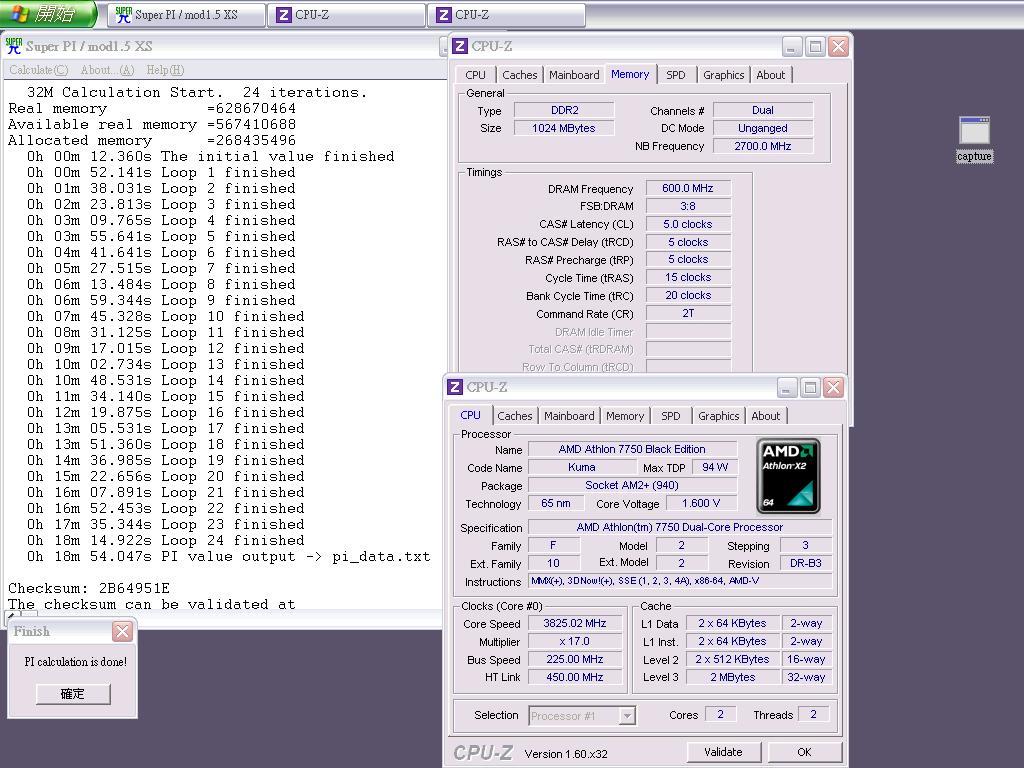Click the Package Socket AM2+ (940) field
This screenshot has width=1024, height=768.
pyautogui.click(x=632, y=485)
